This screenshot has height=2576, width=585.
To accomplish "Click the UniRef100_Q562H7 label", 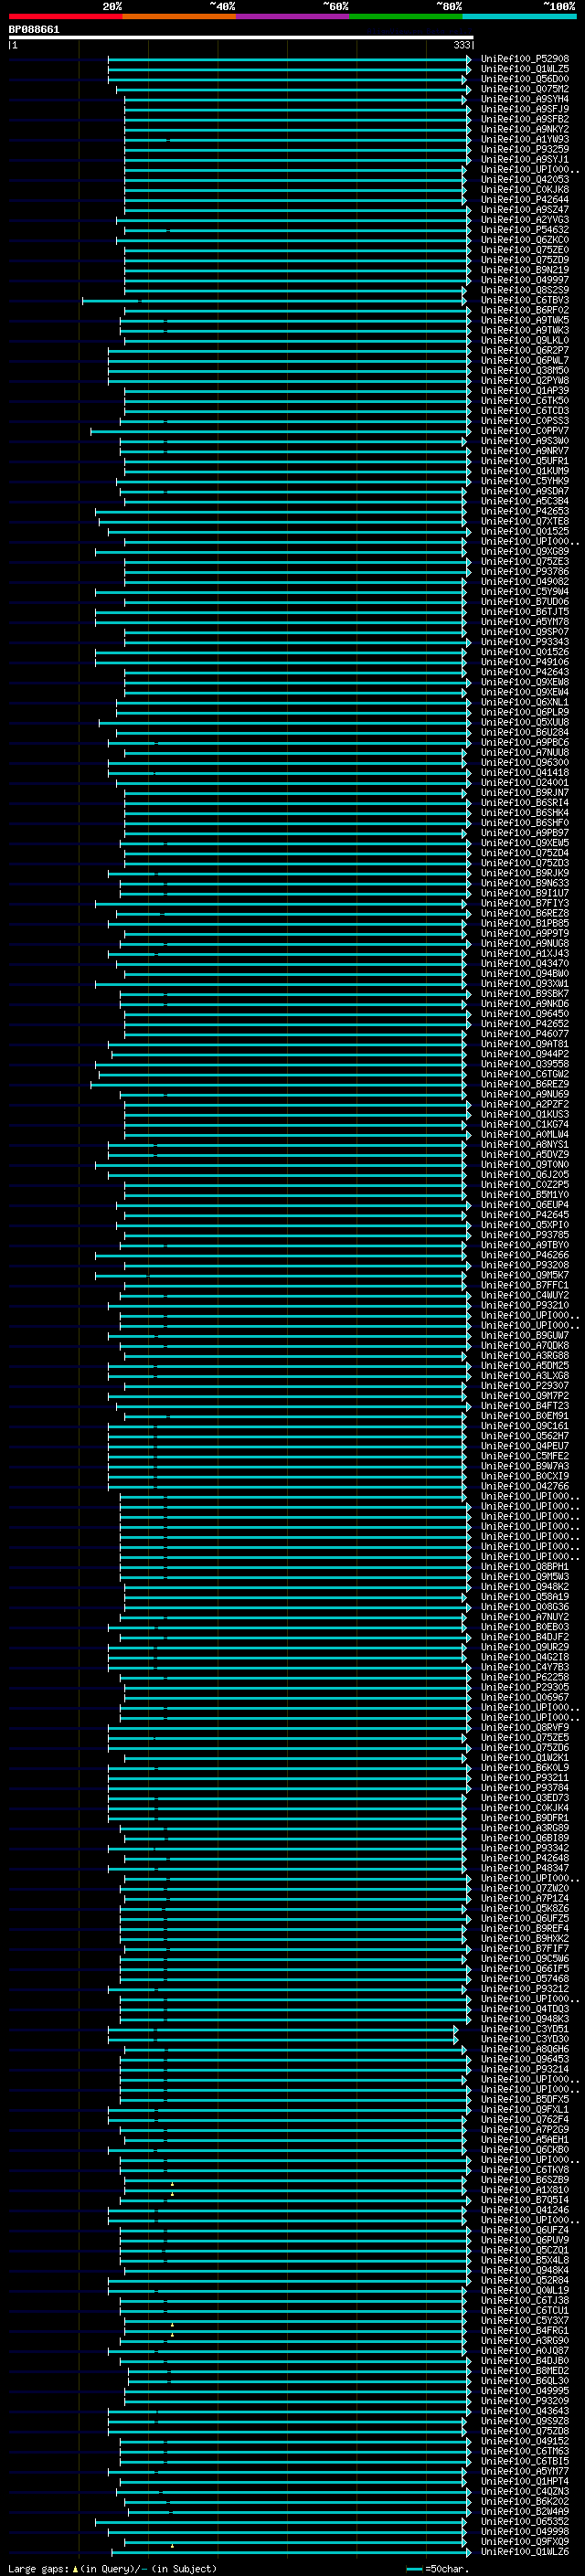I will pyautogui.click(x=525, y=1436).
